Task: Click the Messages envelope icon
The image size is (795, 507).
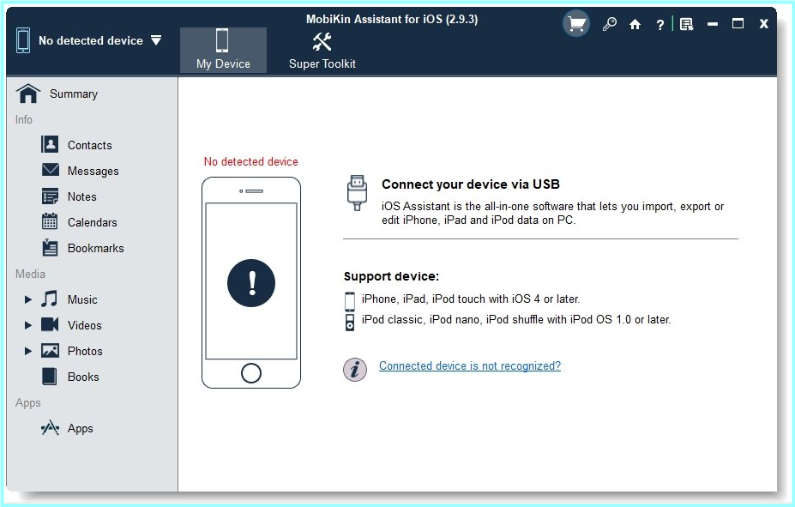Action: [50, 170]
